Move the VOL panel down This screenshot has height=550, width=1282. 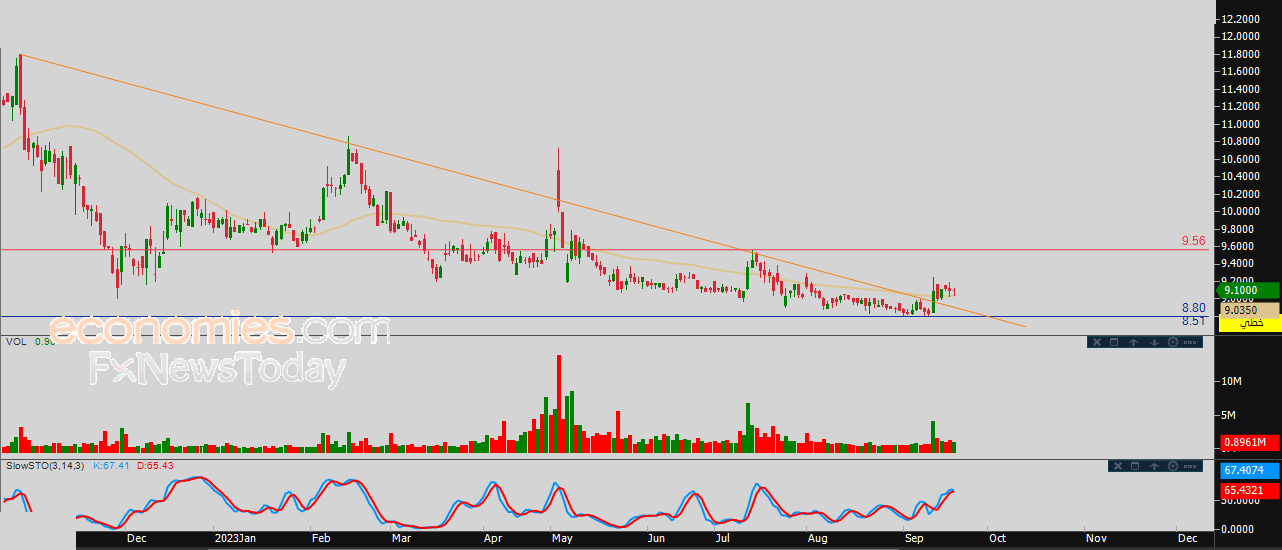click(x=1154, y=342)
